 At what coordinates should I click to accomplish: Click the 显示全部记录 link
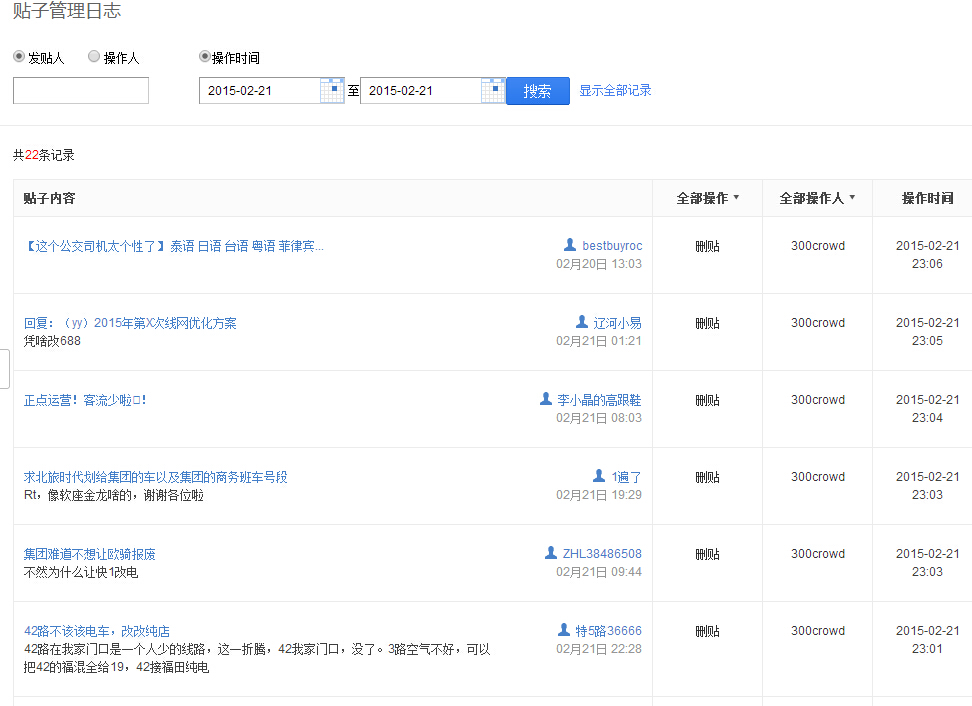point(615,90)
